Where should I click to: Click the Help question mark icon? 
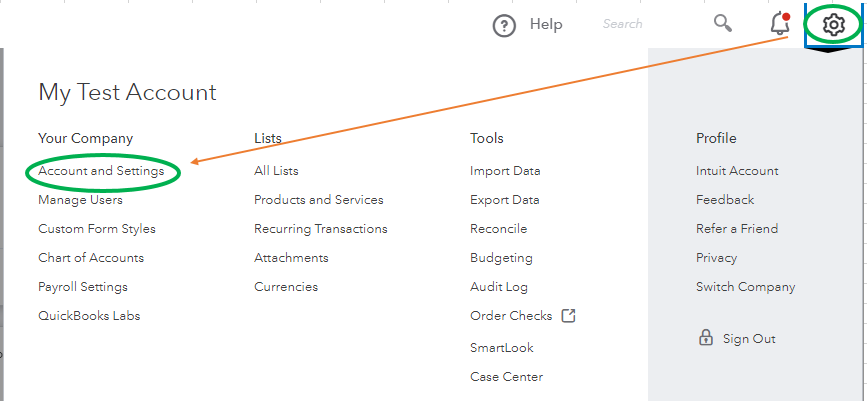504,25
